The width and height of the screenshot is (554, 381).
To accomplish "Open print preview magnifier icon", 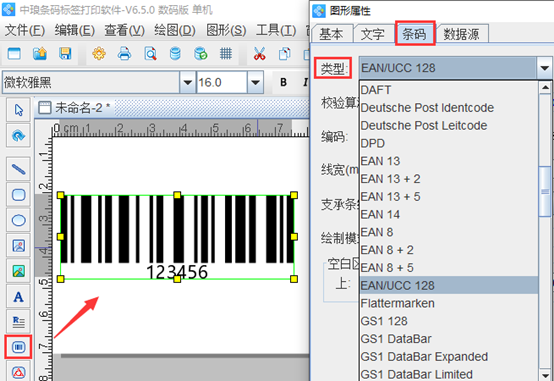I will tap(150, 54).
